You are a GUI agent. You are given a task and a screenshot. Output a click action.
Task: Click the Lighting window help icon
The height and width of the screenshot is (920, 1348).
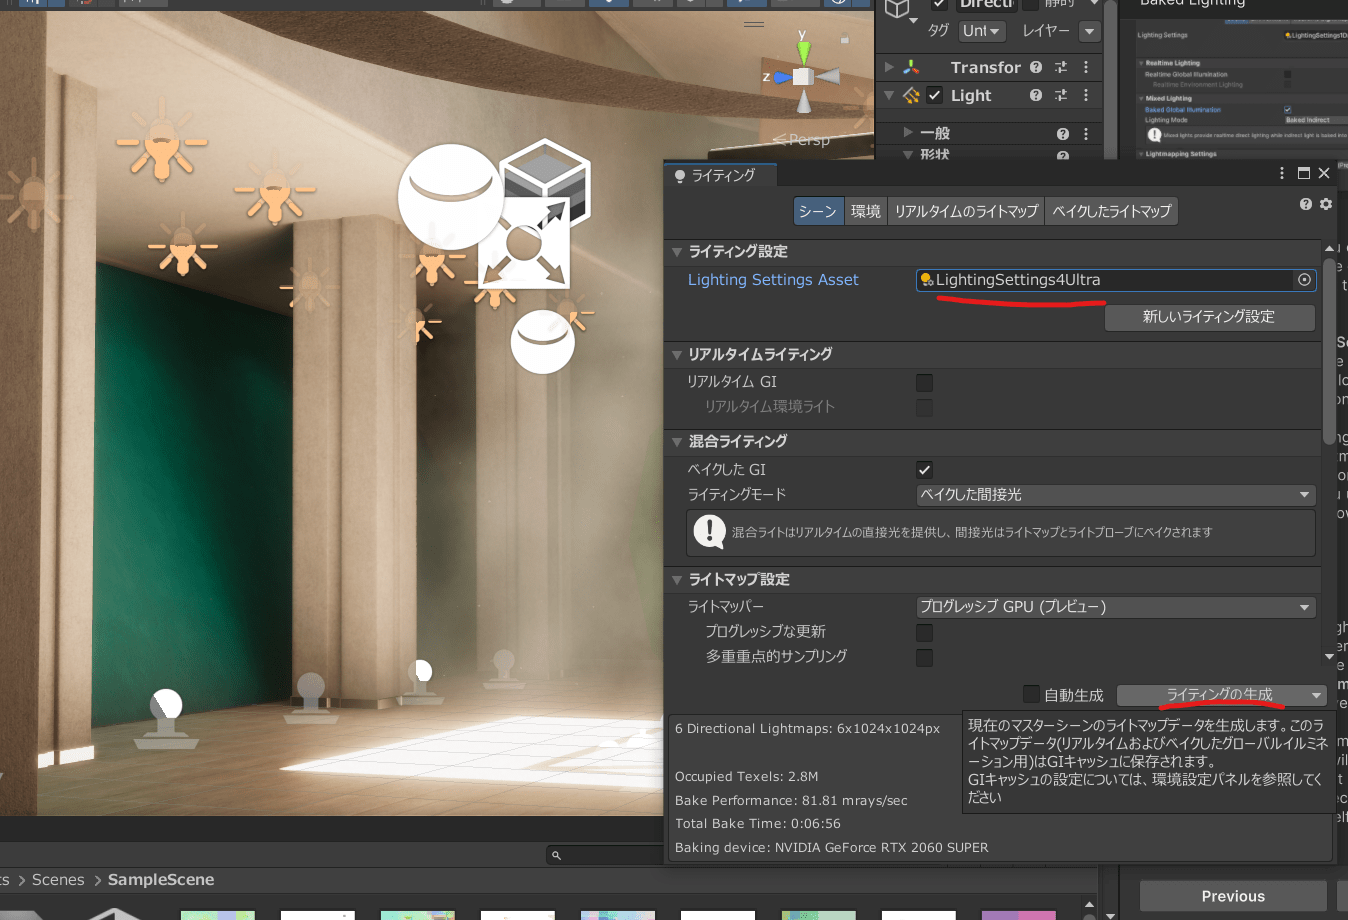1305,204
